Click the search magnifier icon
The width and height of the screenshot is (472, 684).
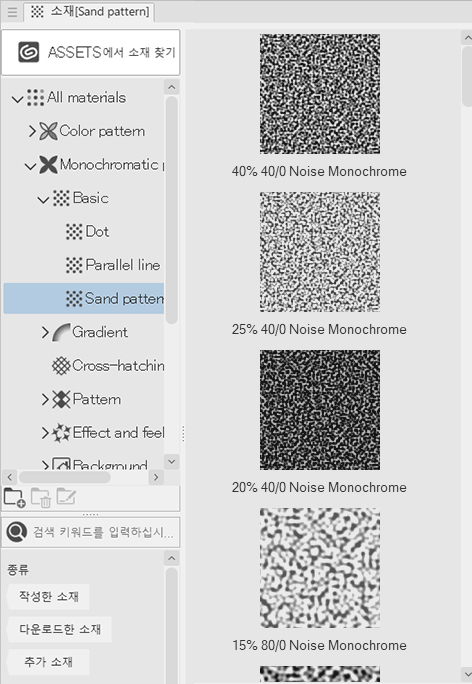click(x=17, y=532)
